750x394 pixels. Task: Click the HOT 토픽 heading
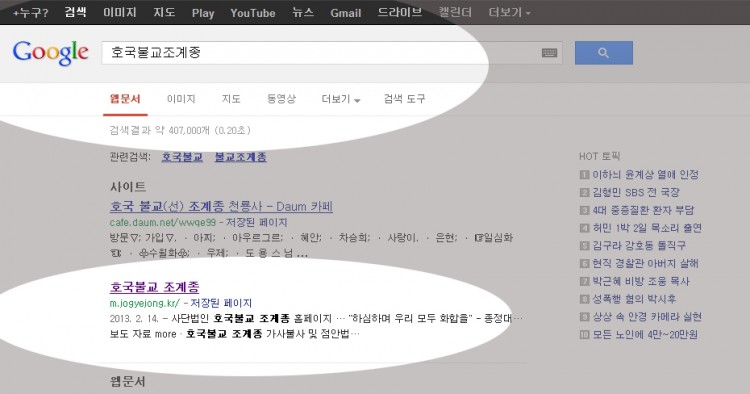(599, 156)
